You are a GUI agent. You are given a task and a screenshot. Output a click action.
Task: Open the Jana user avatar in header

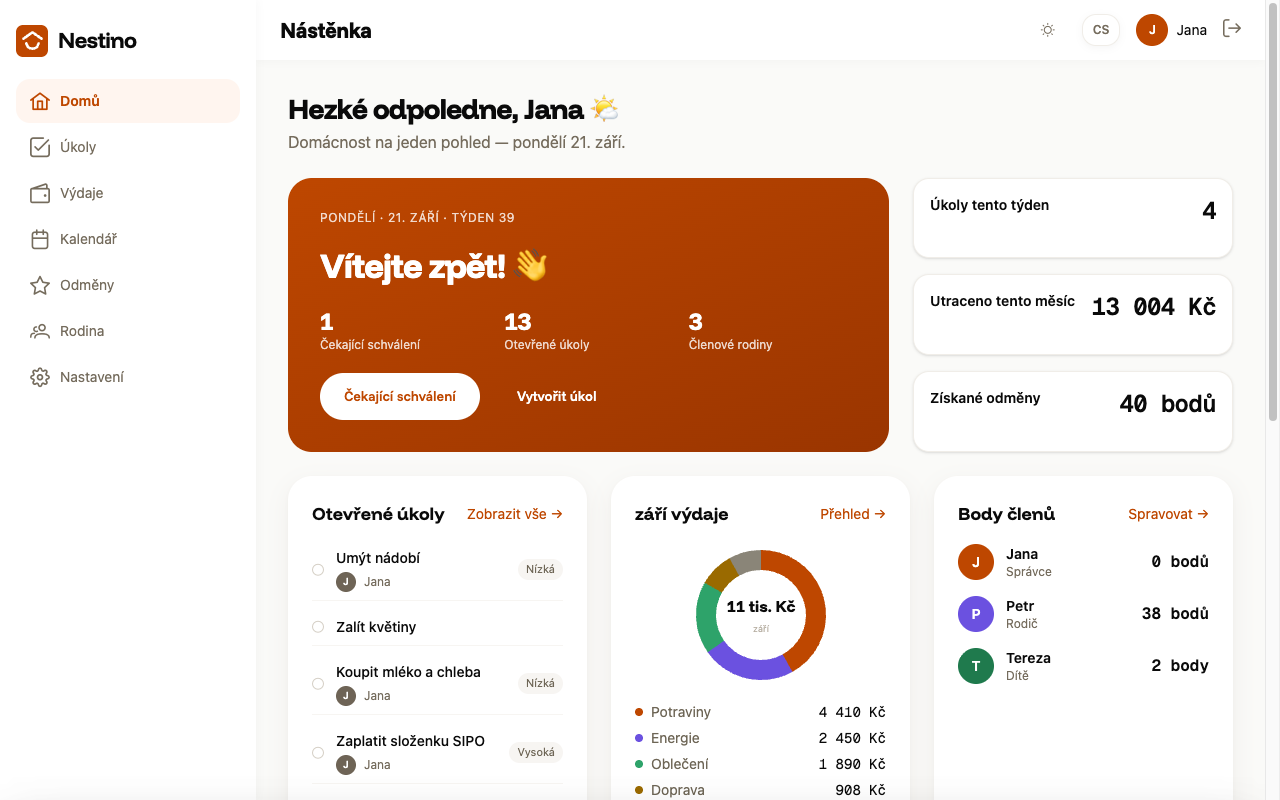tap(1152, 30)
